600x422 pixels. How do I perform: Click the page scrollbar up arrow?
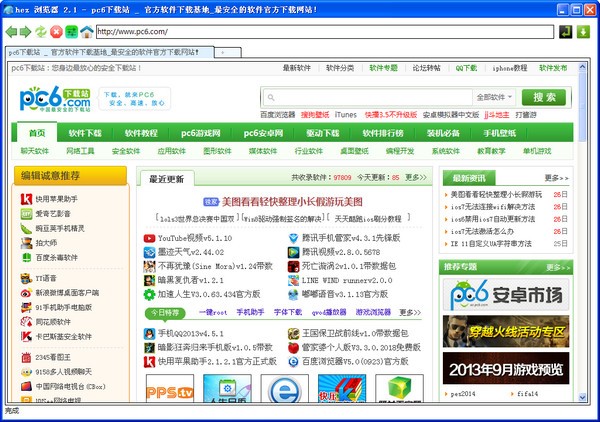(x=582, y=67)
